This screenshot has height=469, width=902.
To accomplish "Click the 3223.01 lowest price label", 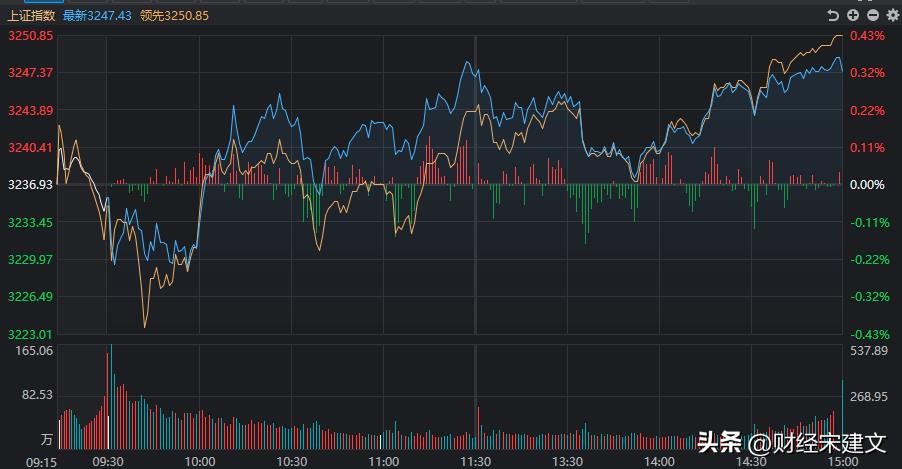I will [31, 334].
